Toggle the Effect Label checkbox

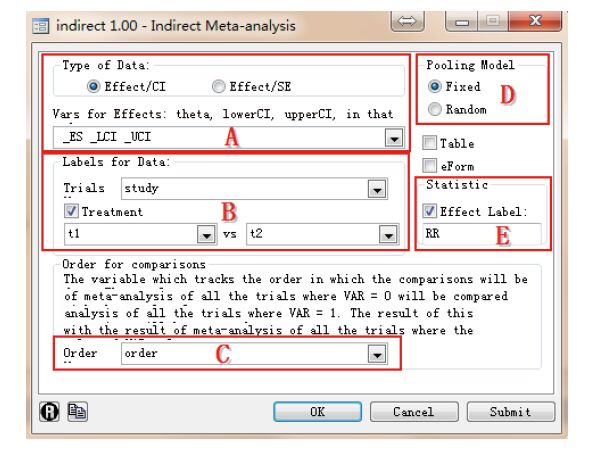point(430,211)
